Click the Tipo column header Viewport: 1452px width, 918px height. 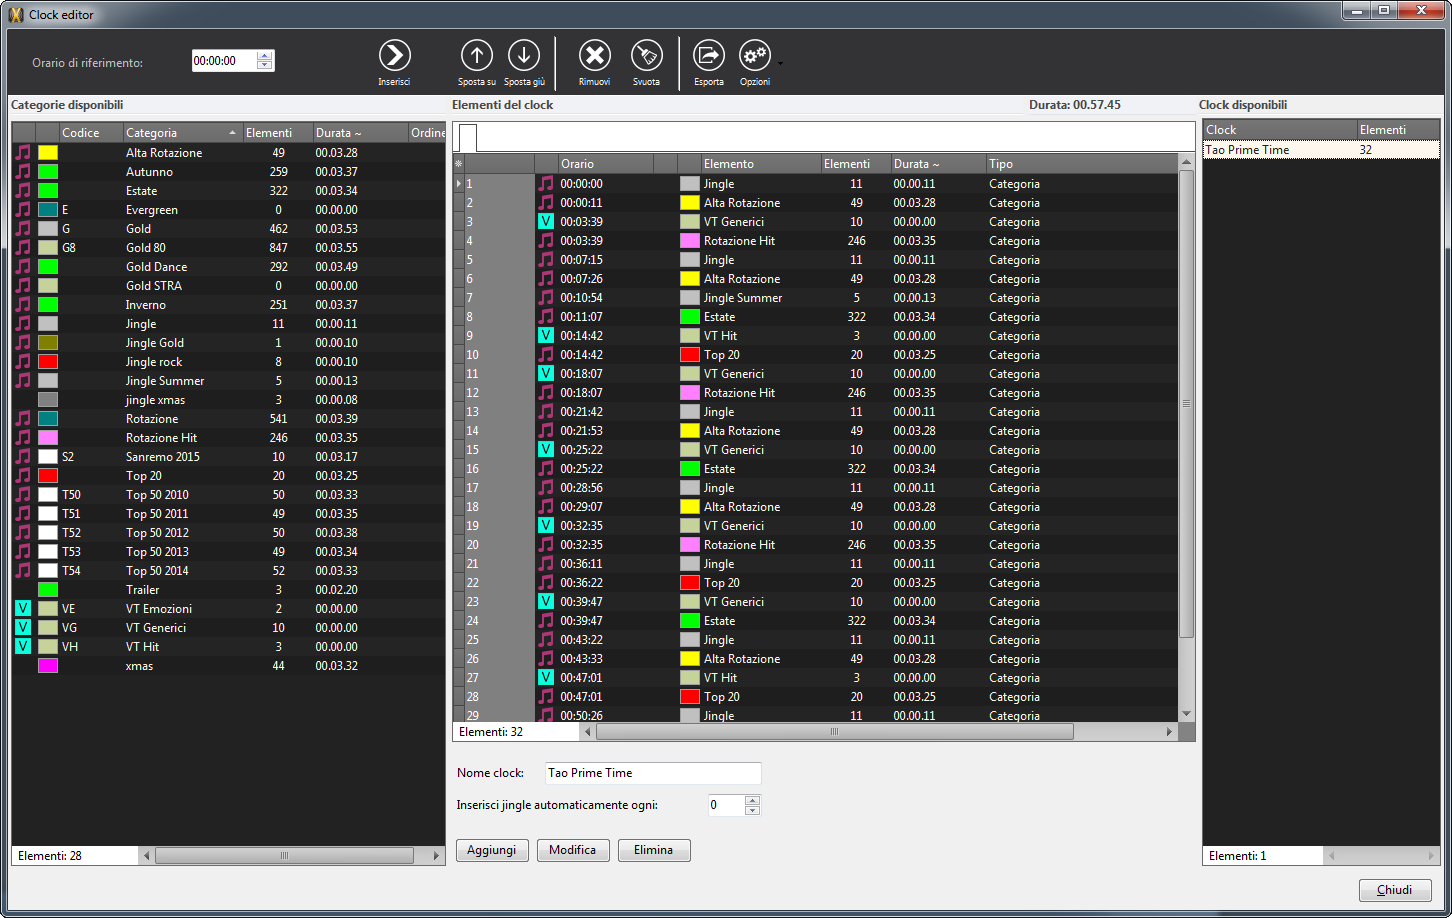pos(1080,164)
